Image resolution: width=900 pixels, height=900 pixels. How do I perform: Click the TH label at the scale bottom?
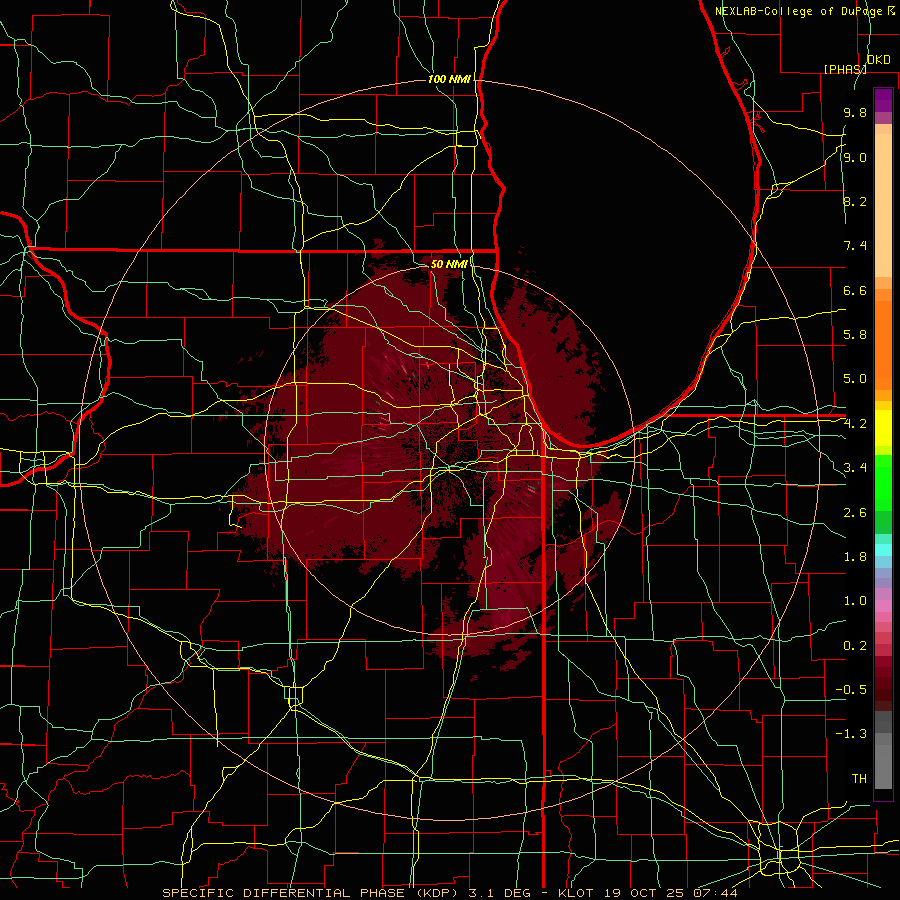coord(859,779)
